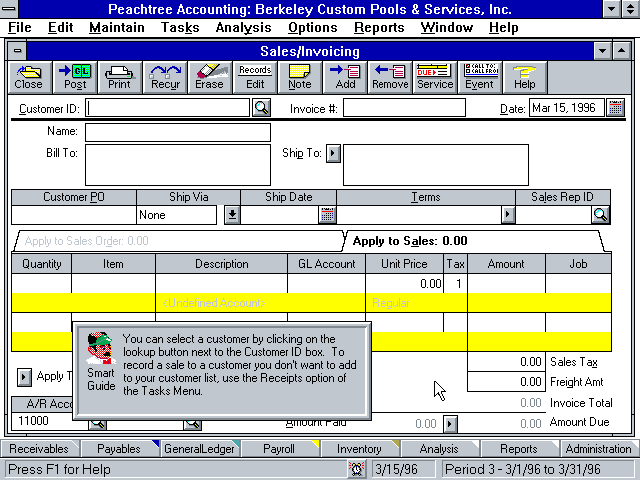The width and height of the screenshot is (640, 480).
Task: Switch to the Payables bottom tab
Action: (119, 449)
